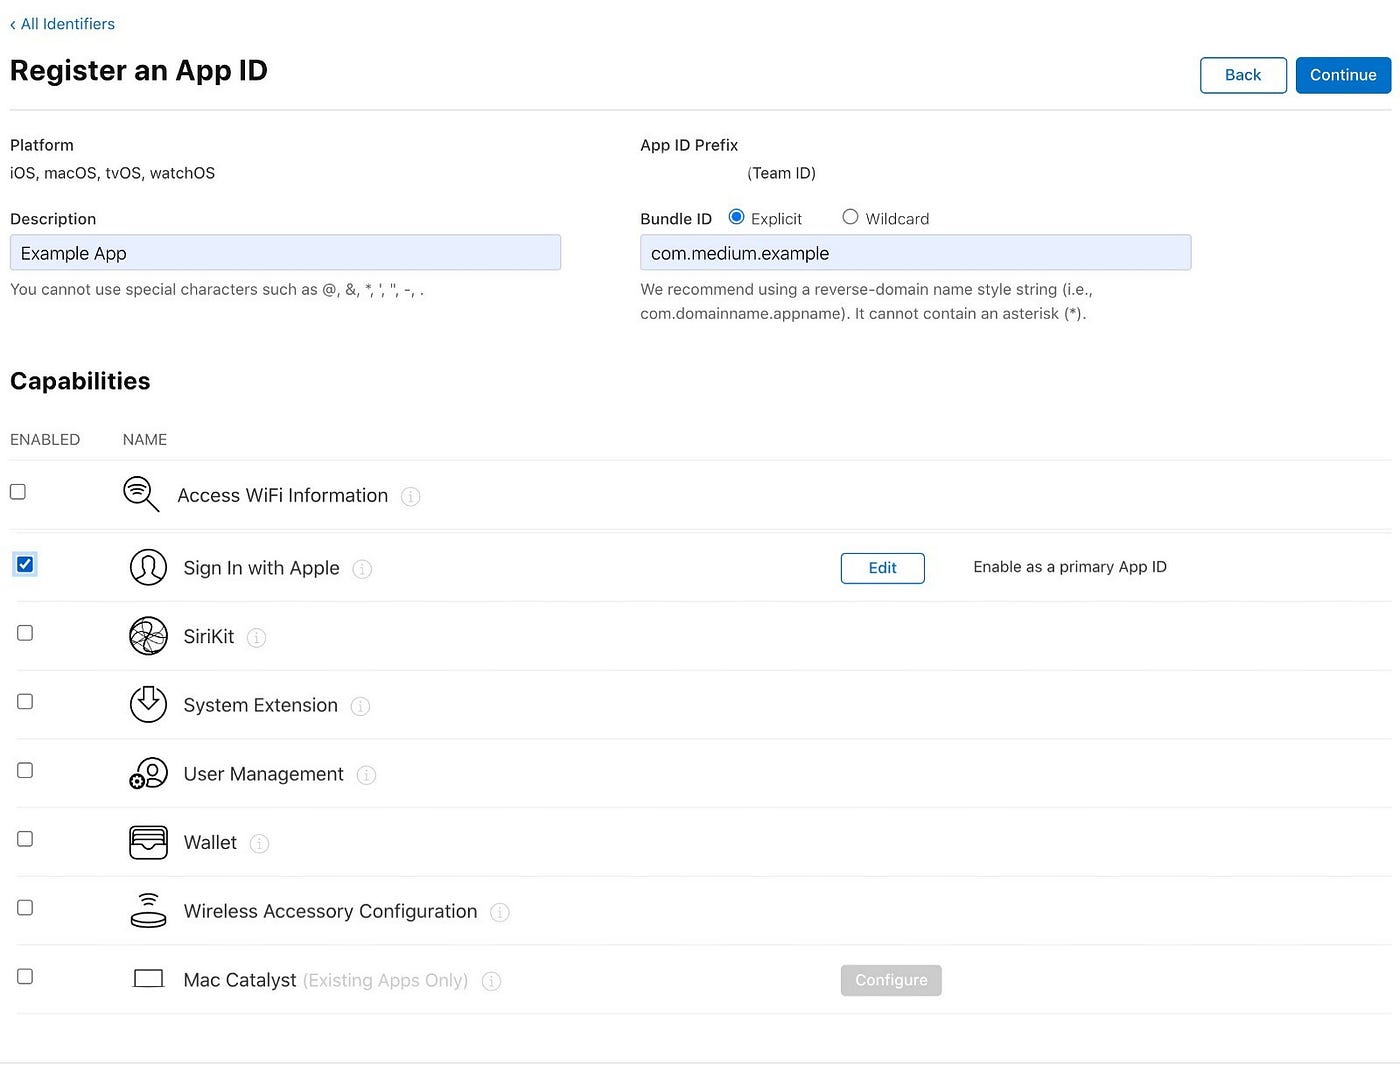Image resolution: width=1400 pixels, height=1066 pixels.
Task: Open the Sign In with Apple info tooltip
Action: (361, 568)
